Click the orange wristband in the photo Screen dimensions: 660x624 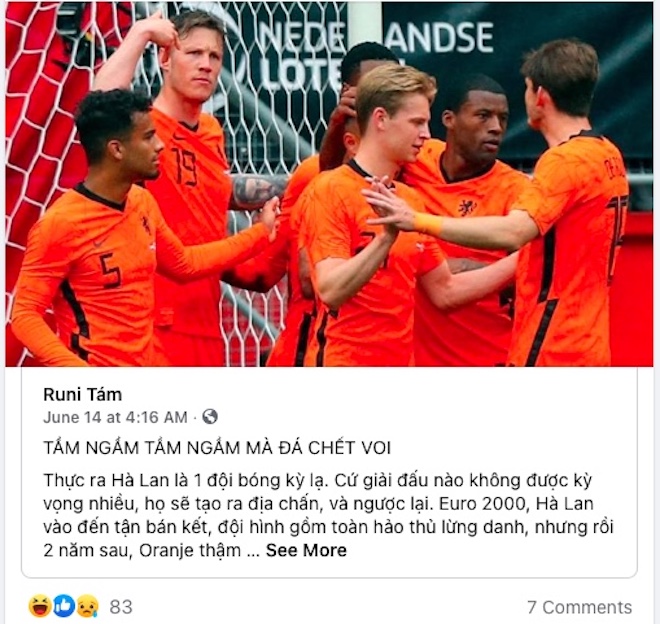tap(428, 224)
